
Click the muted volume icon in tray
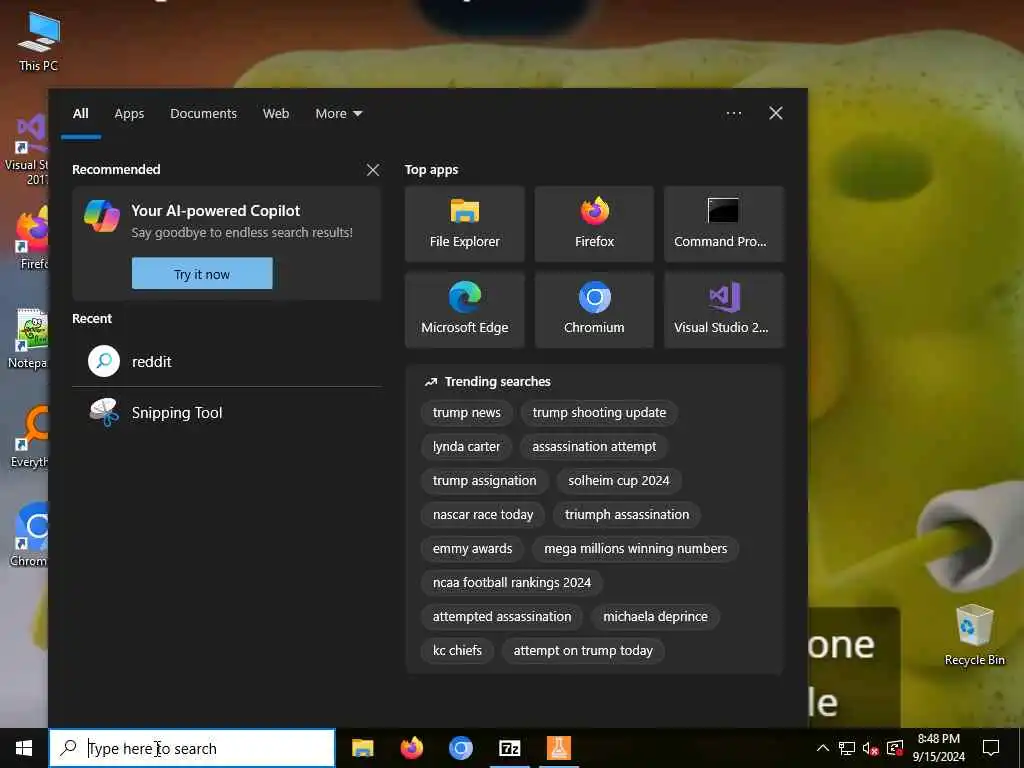click(871, 748)
